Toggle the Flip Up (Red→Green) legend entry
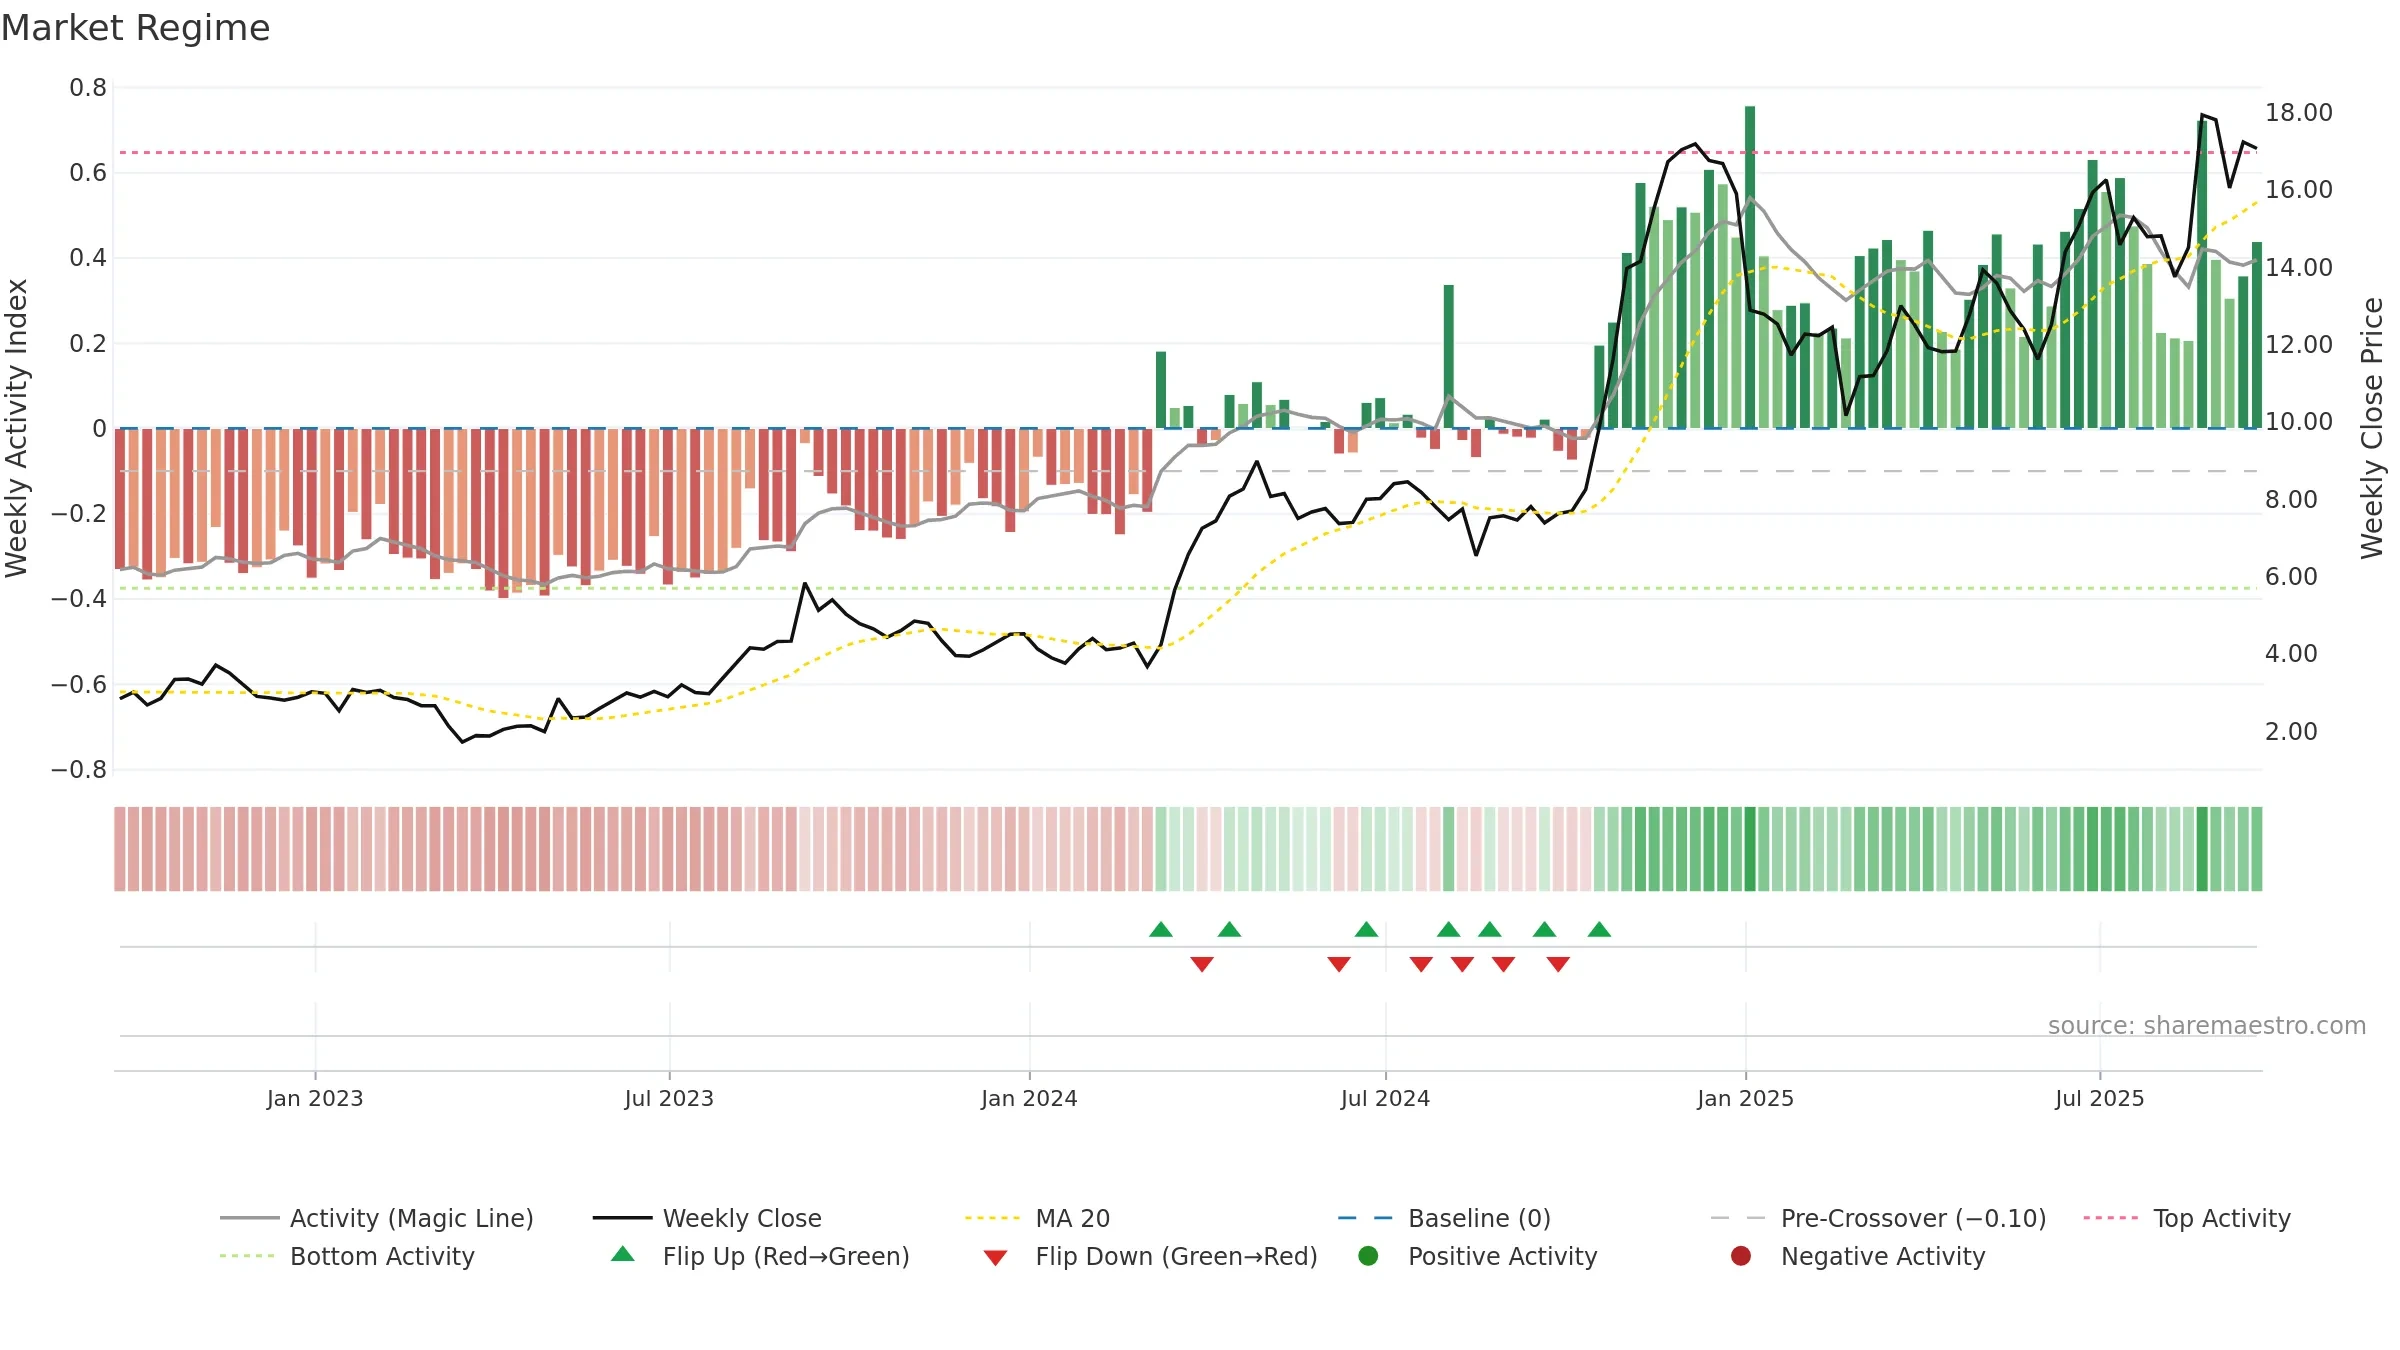2400x1350 pixels. point(760,1256)
